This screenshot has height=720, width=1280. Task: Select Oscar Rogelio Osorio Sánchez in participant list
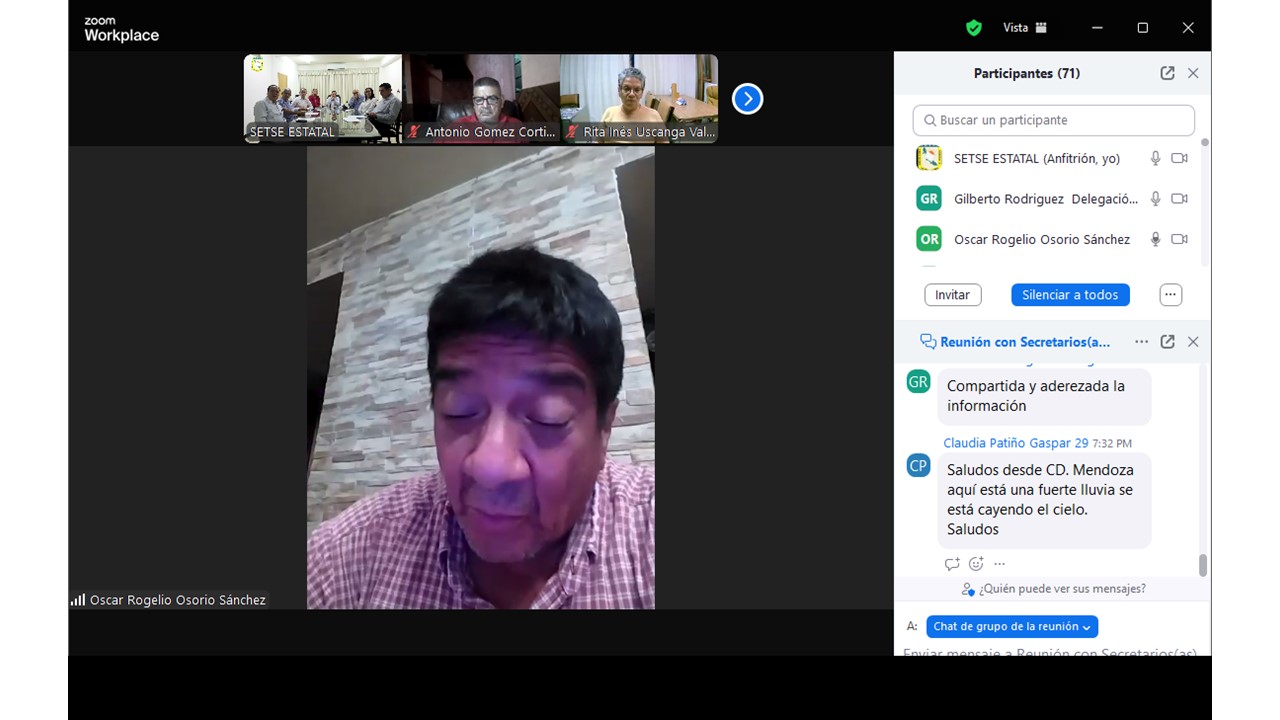click(x=1041, y=239)
